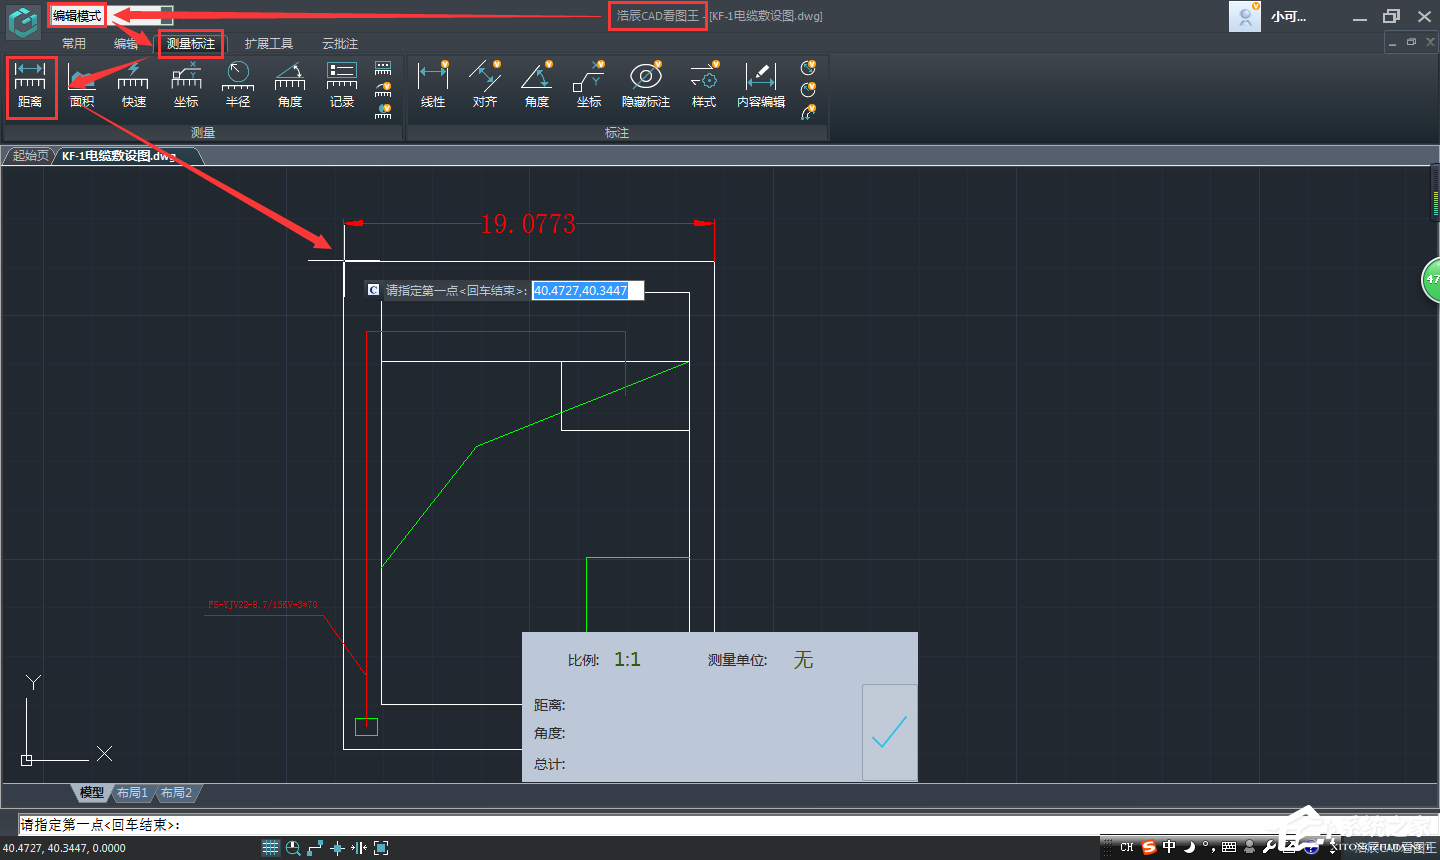The width and height of the screenshot is (1440, 860).
Task: Click the coordinate input field 40.4727,40.3447
Action: (587, 291)
